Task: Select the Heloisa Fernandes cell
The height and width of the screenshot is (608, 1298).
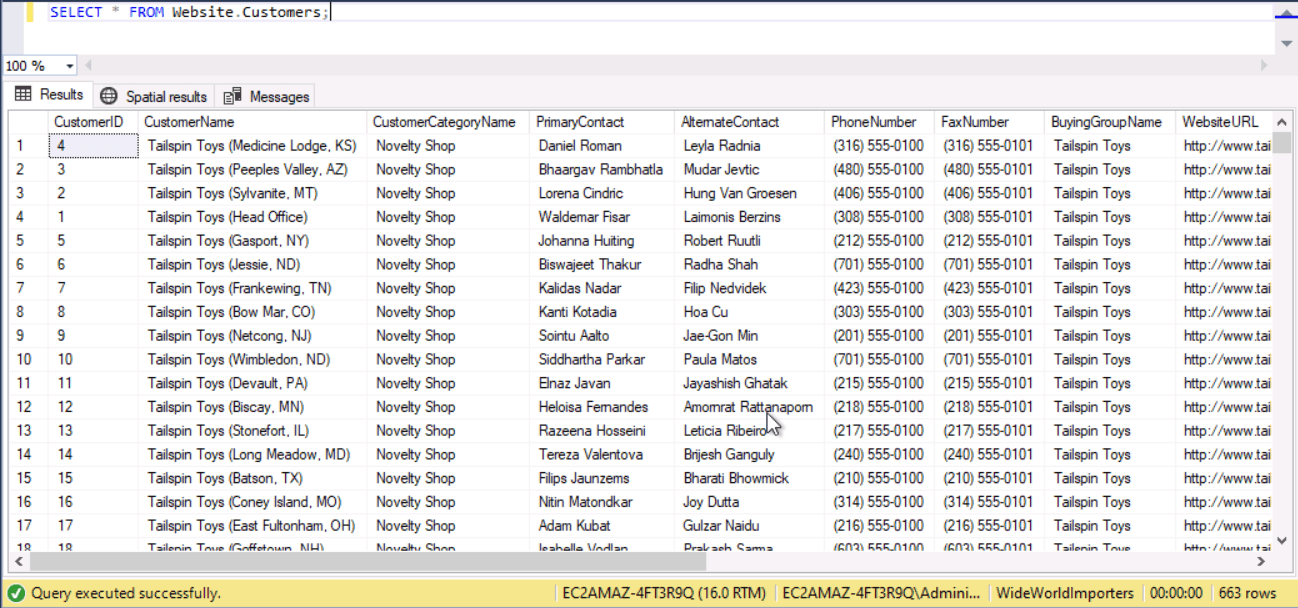Action: pyautogui.click(x=602, y=407)
